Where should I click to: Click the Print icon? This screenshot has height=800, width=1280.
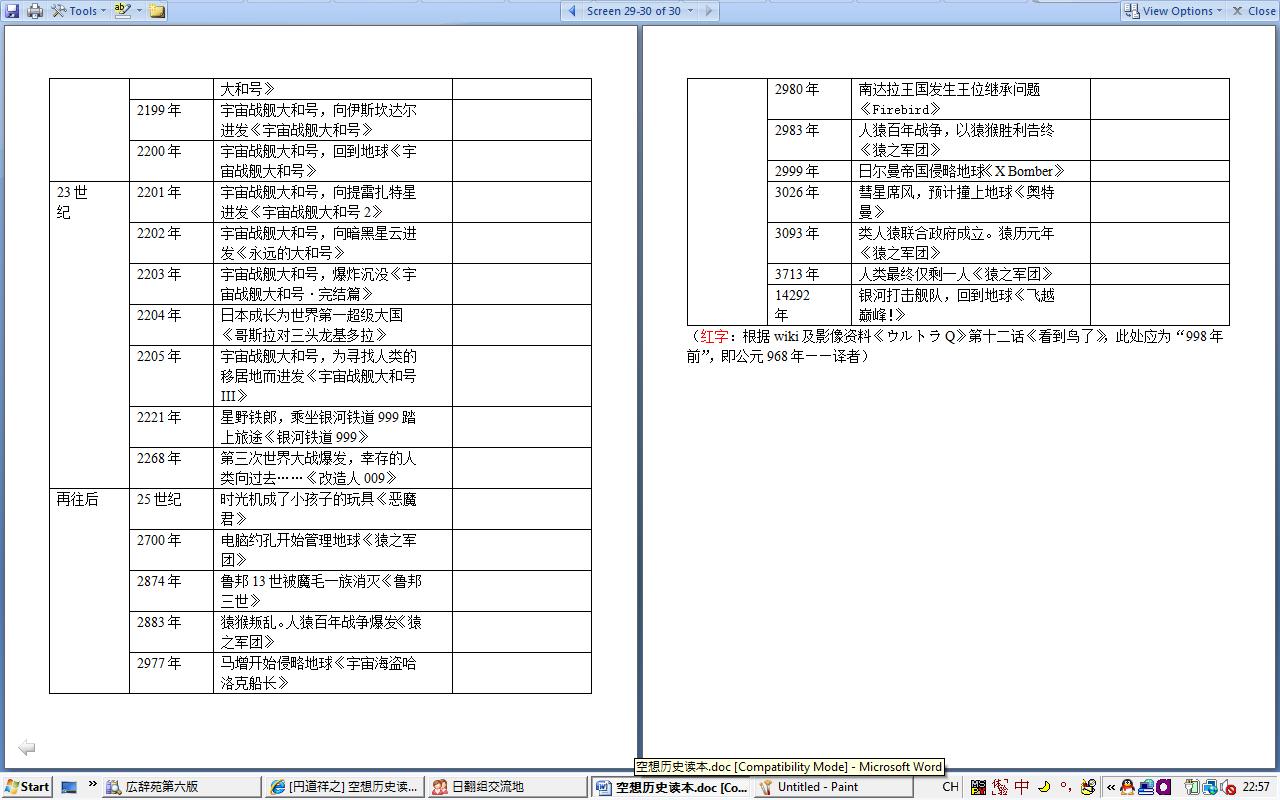pyautogui.click(x=35, y=11)
